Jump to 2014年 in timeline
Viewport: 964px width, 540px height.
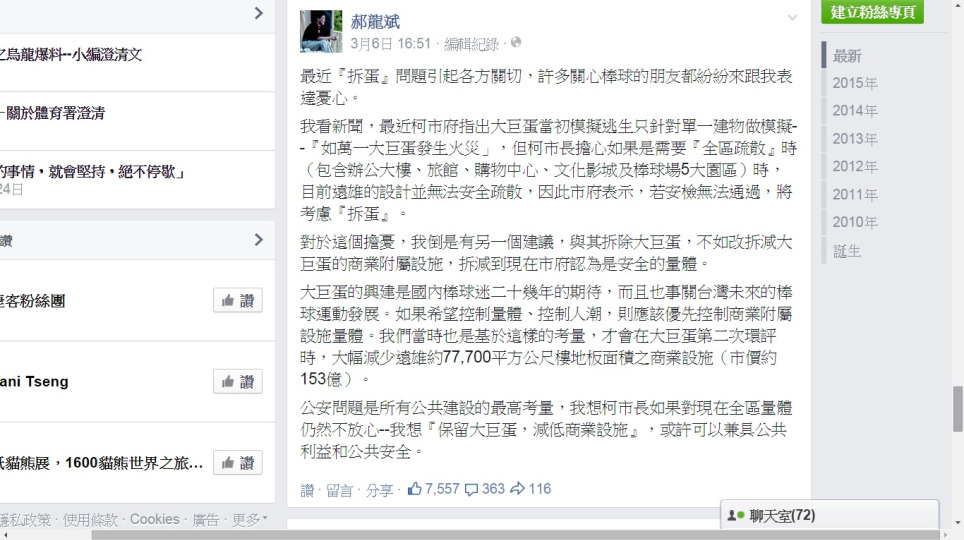point(855,111)
